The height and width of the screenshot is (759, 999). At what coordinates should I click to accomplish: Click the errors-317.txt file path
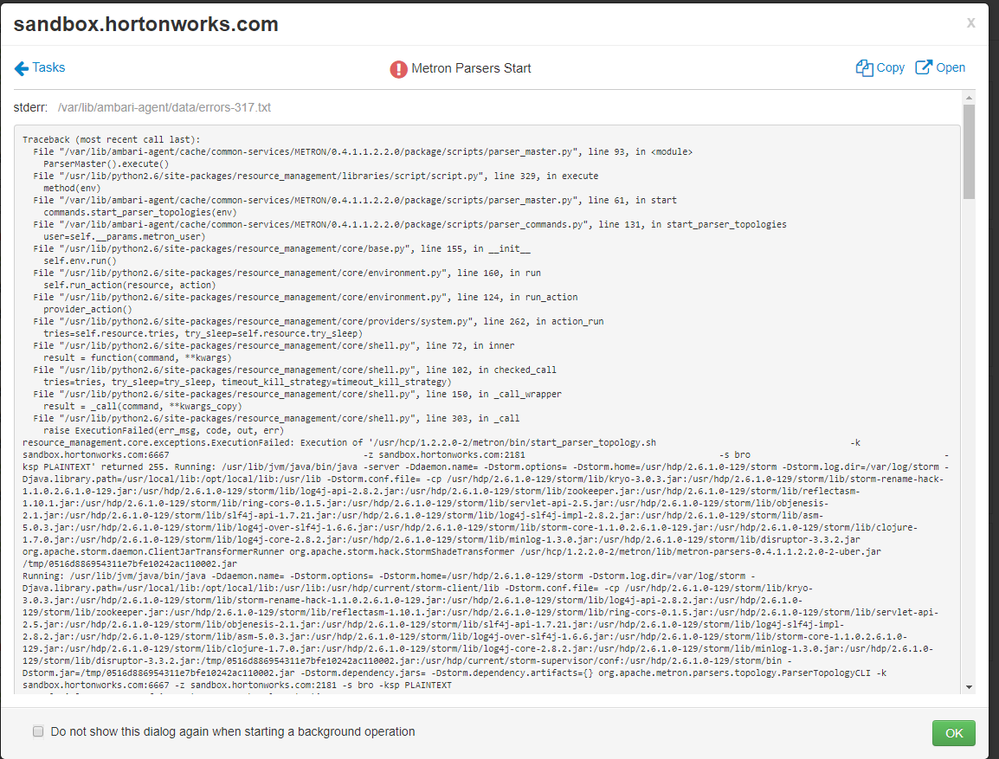pyautogui.click(x=166, y=106)
